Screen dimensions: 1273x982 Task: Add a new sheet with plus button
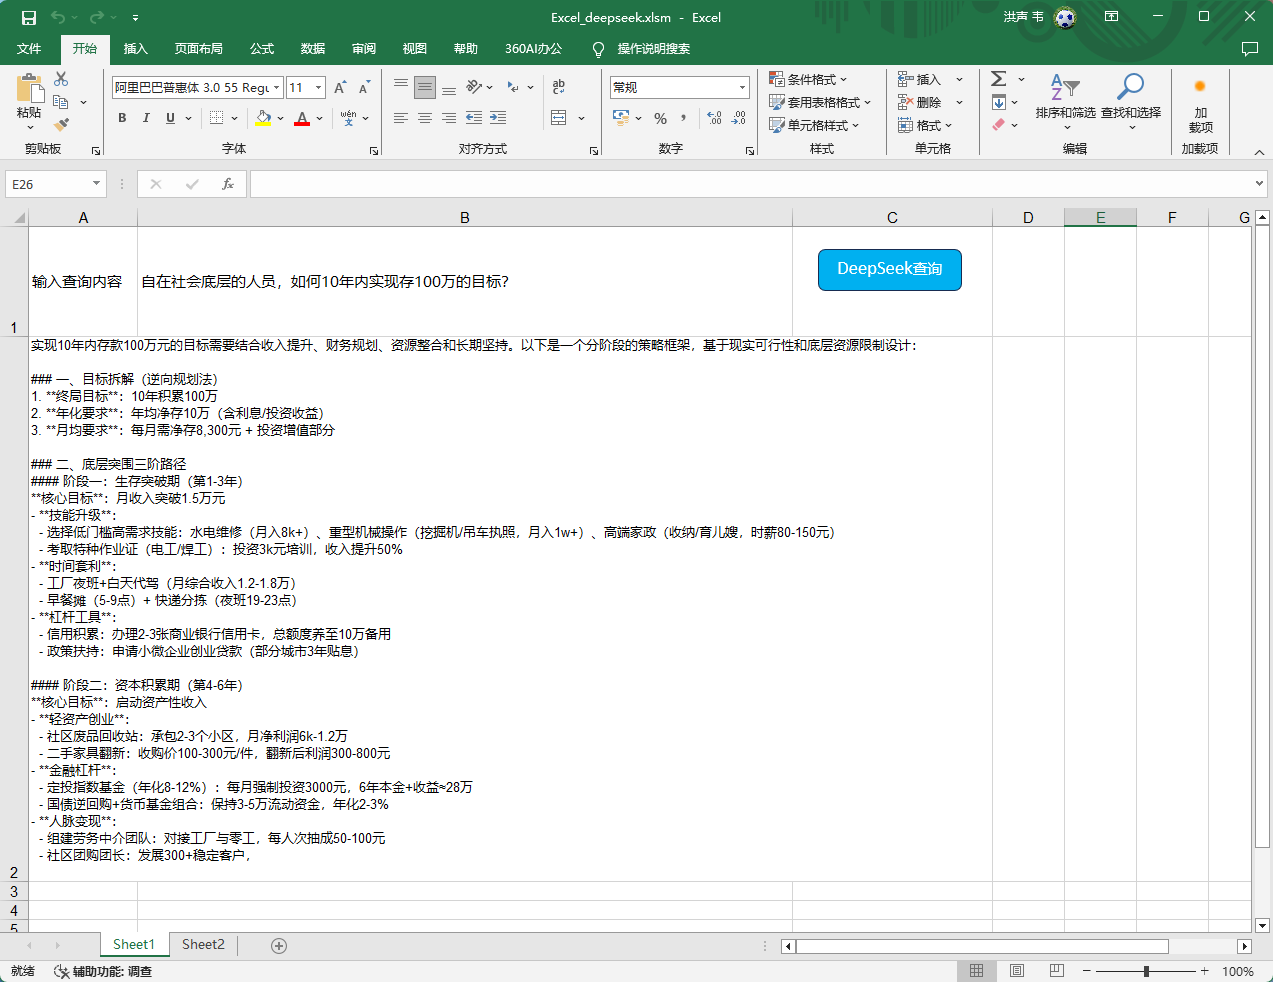coord(279,945)
